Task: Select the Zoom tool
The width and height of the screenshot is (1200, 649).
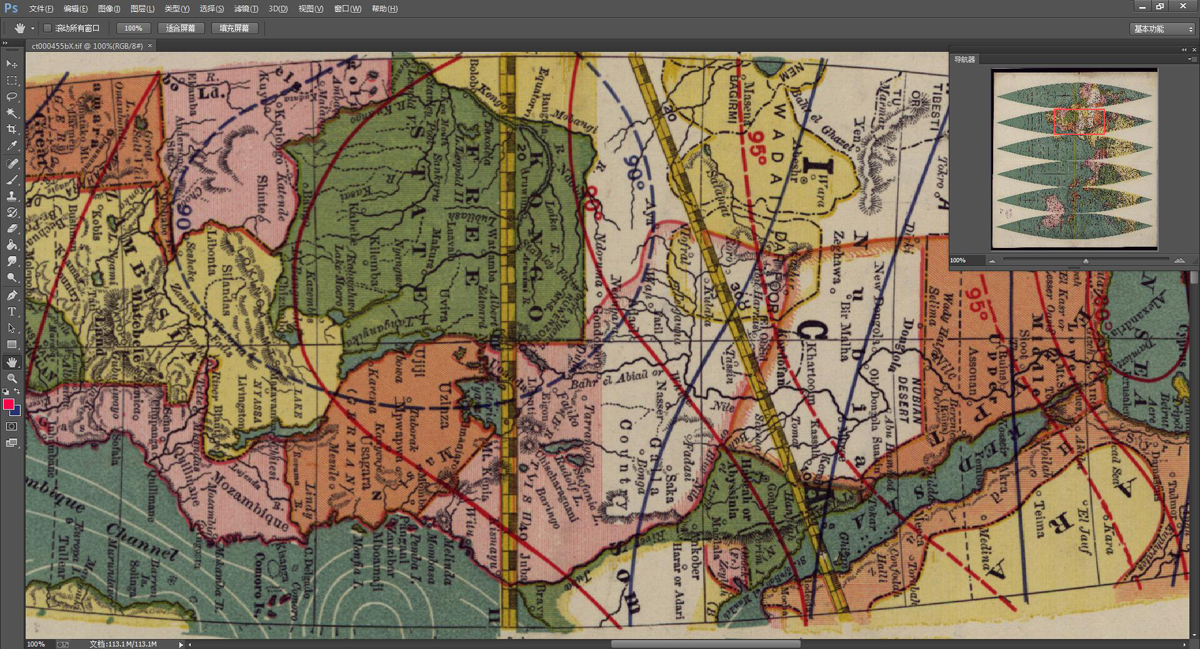Action: tap(12, 378)
